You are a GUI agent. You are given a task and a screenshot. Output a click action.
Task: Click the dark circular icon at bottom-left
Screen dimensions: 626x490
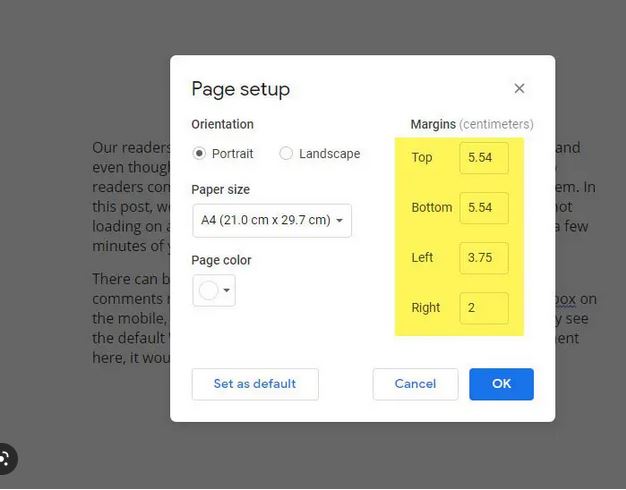(5, 459)
